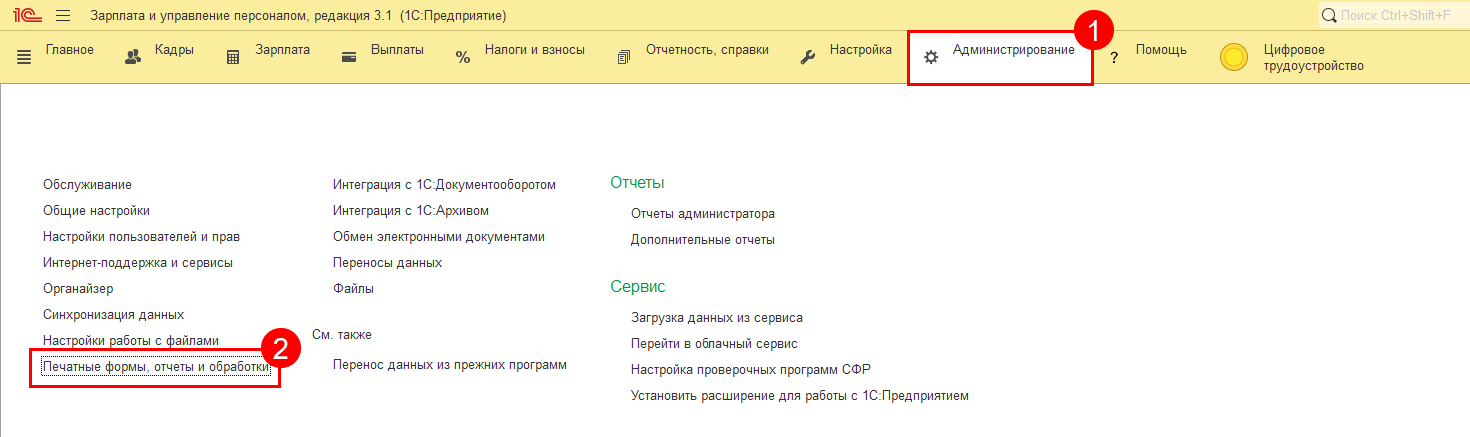Open the Помощь section
The image size is (1470, 437).
pyautogui.click(x=1160, y=50)
